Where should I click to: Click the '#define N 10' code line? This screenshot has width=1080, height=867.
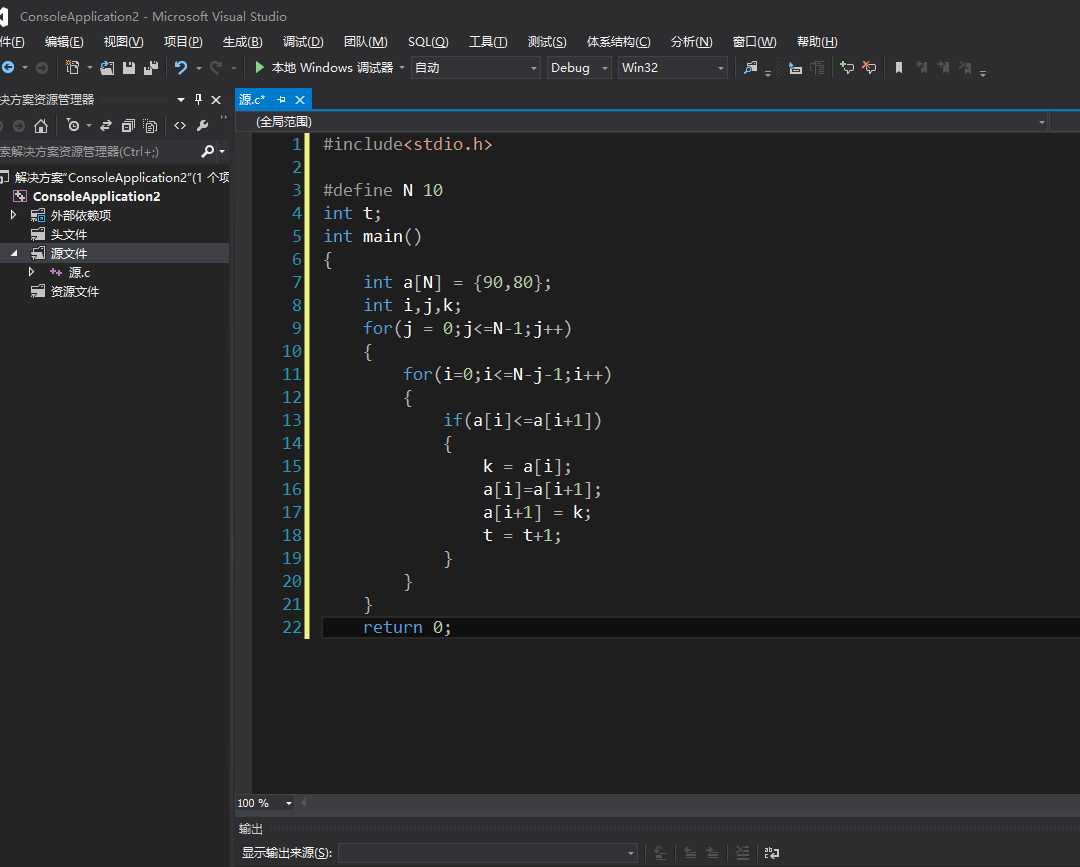(383, 190)
